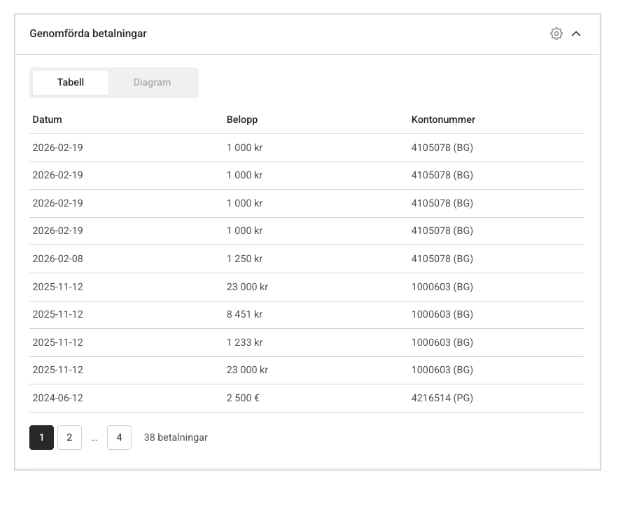
Task: Open the settings gear for Genomförda betalningar
Action: pos(556,34)
